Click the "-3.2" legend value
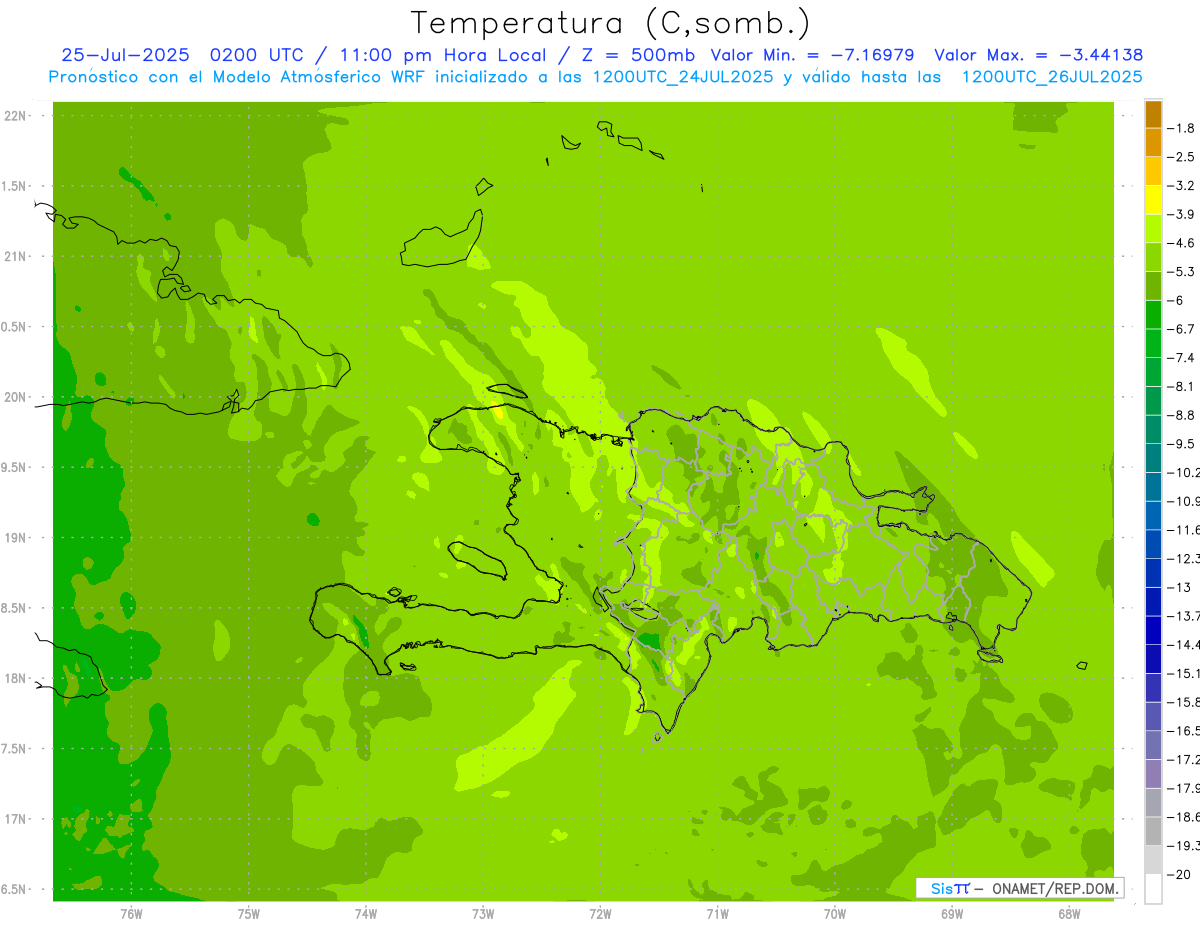The width and height of the screenshot is (1200, 927). pos(1182,186)
